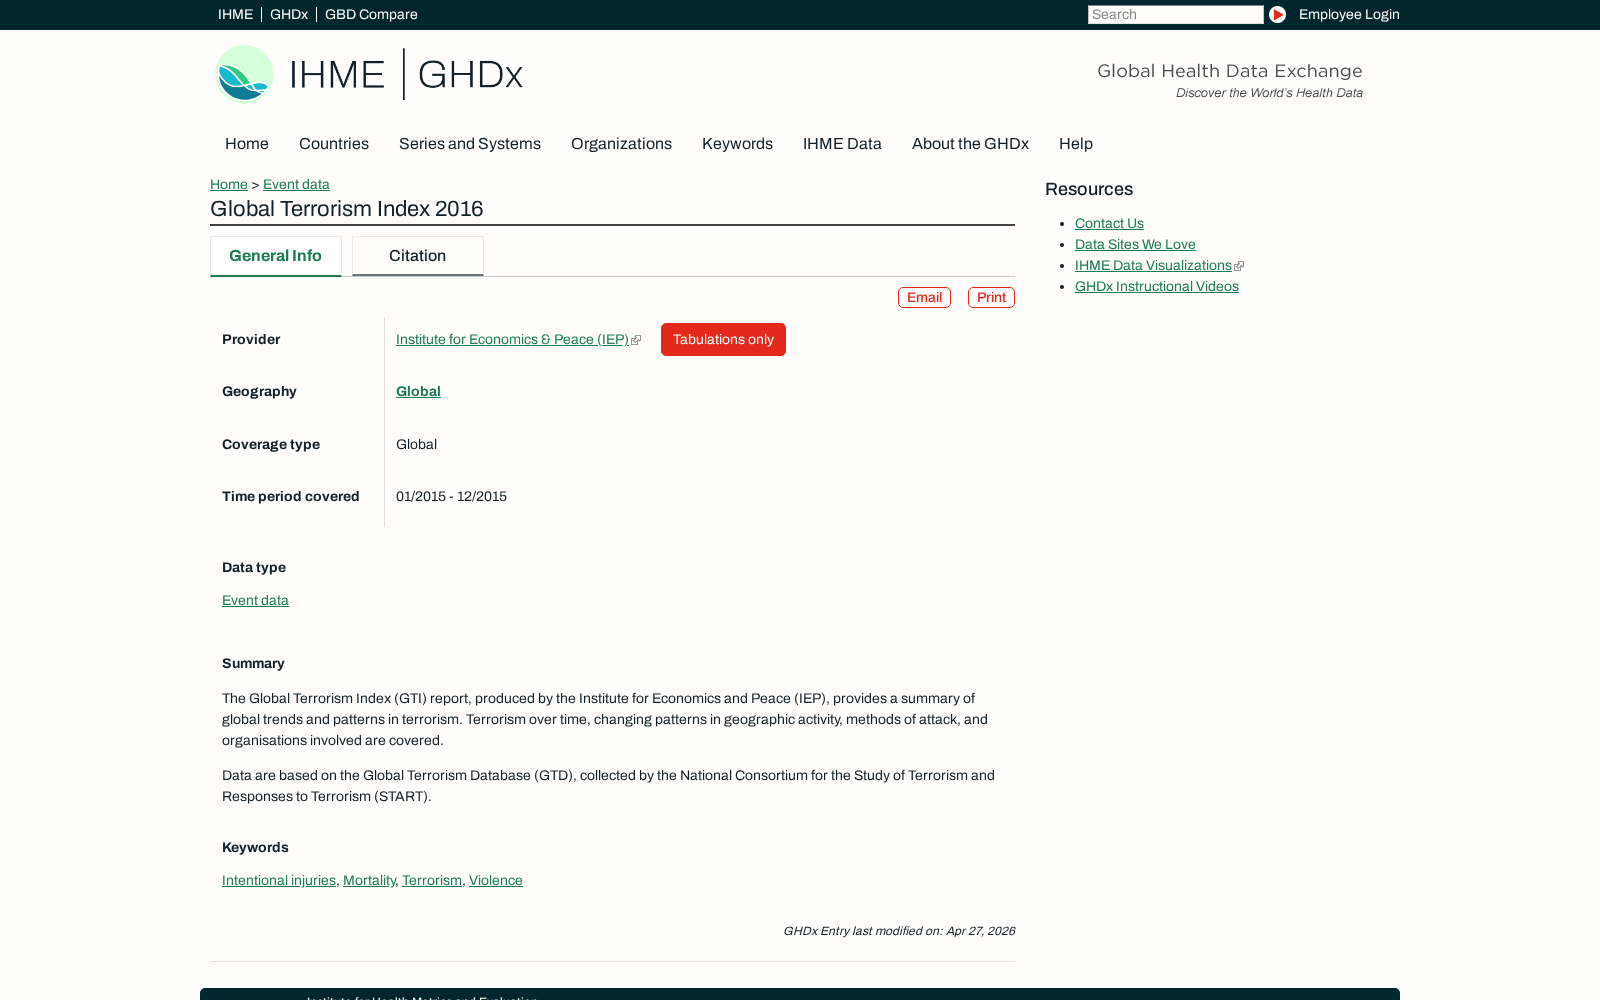Click the Home breadcrumb link
1600x1000 pixels.
click(229, 184)
